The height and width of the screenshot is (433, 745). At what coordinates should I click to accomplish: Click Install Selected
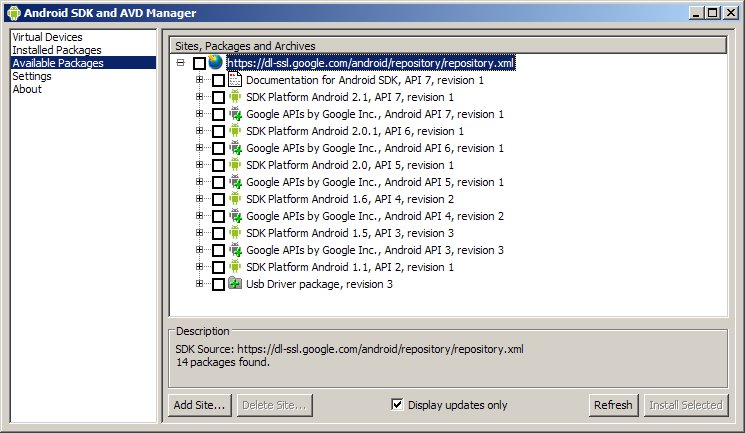686,405
